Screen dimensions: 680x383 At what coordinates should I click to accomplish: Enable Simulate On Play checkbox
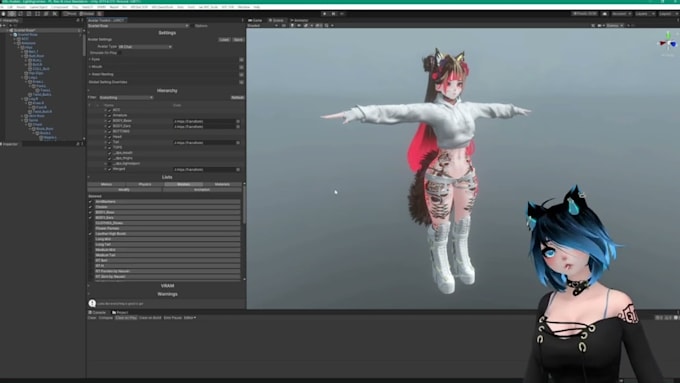click(119, 53)
